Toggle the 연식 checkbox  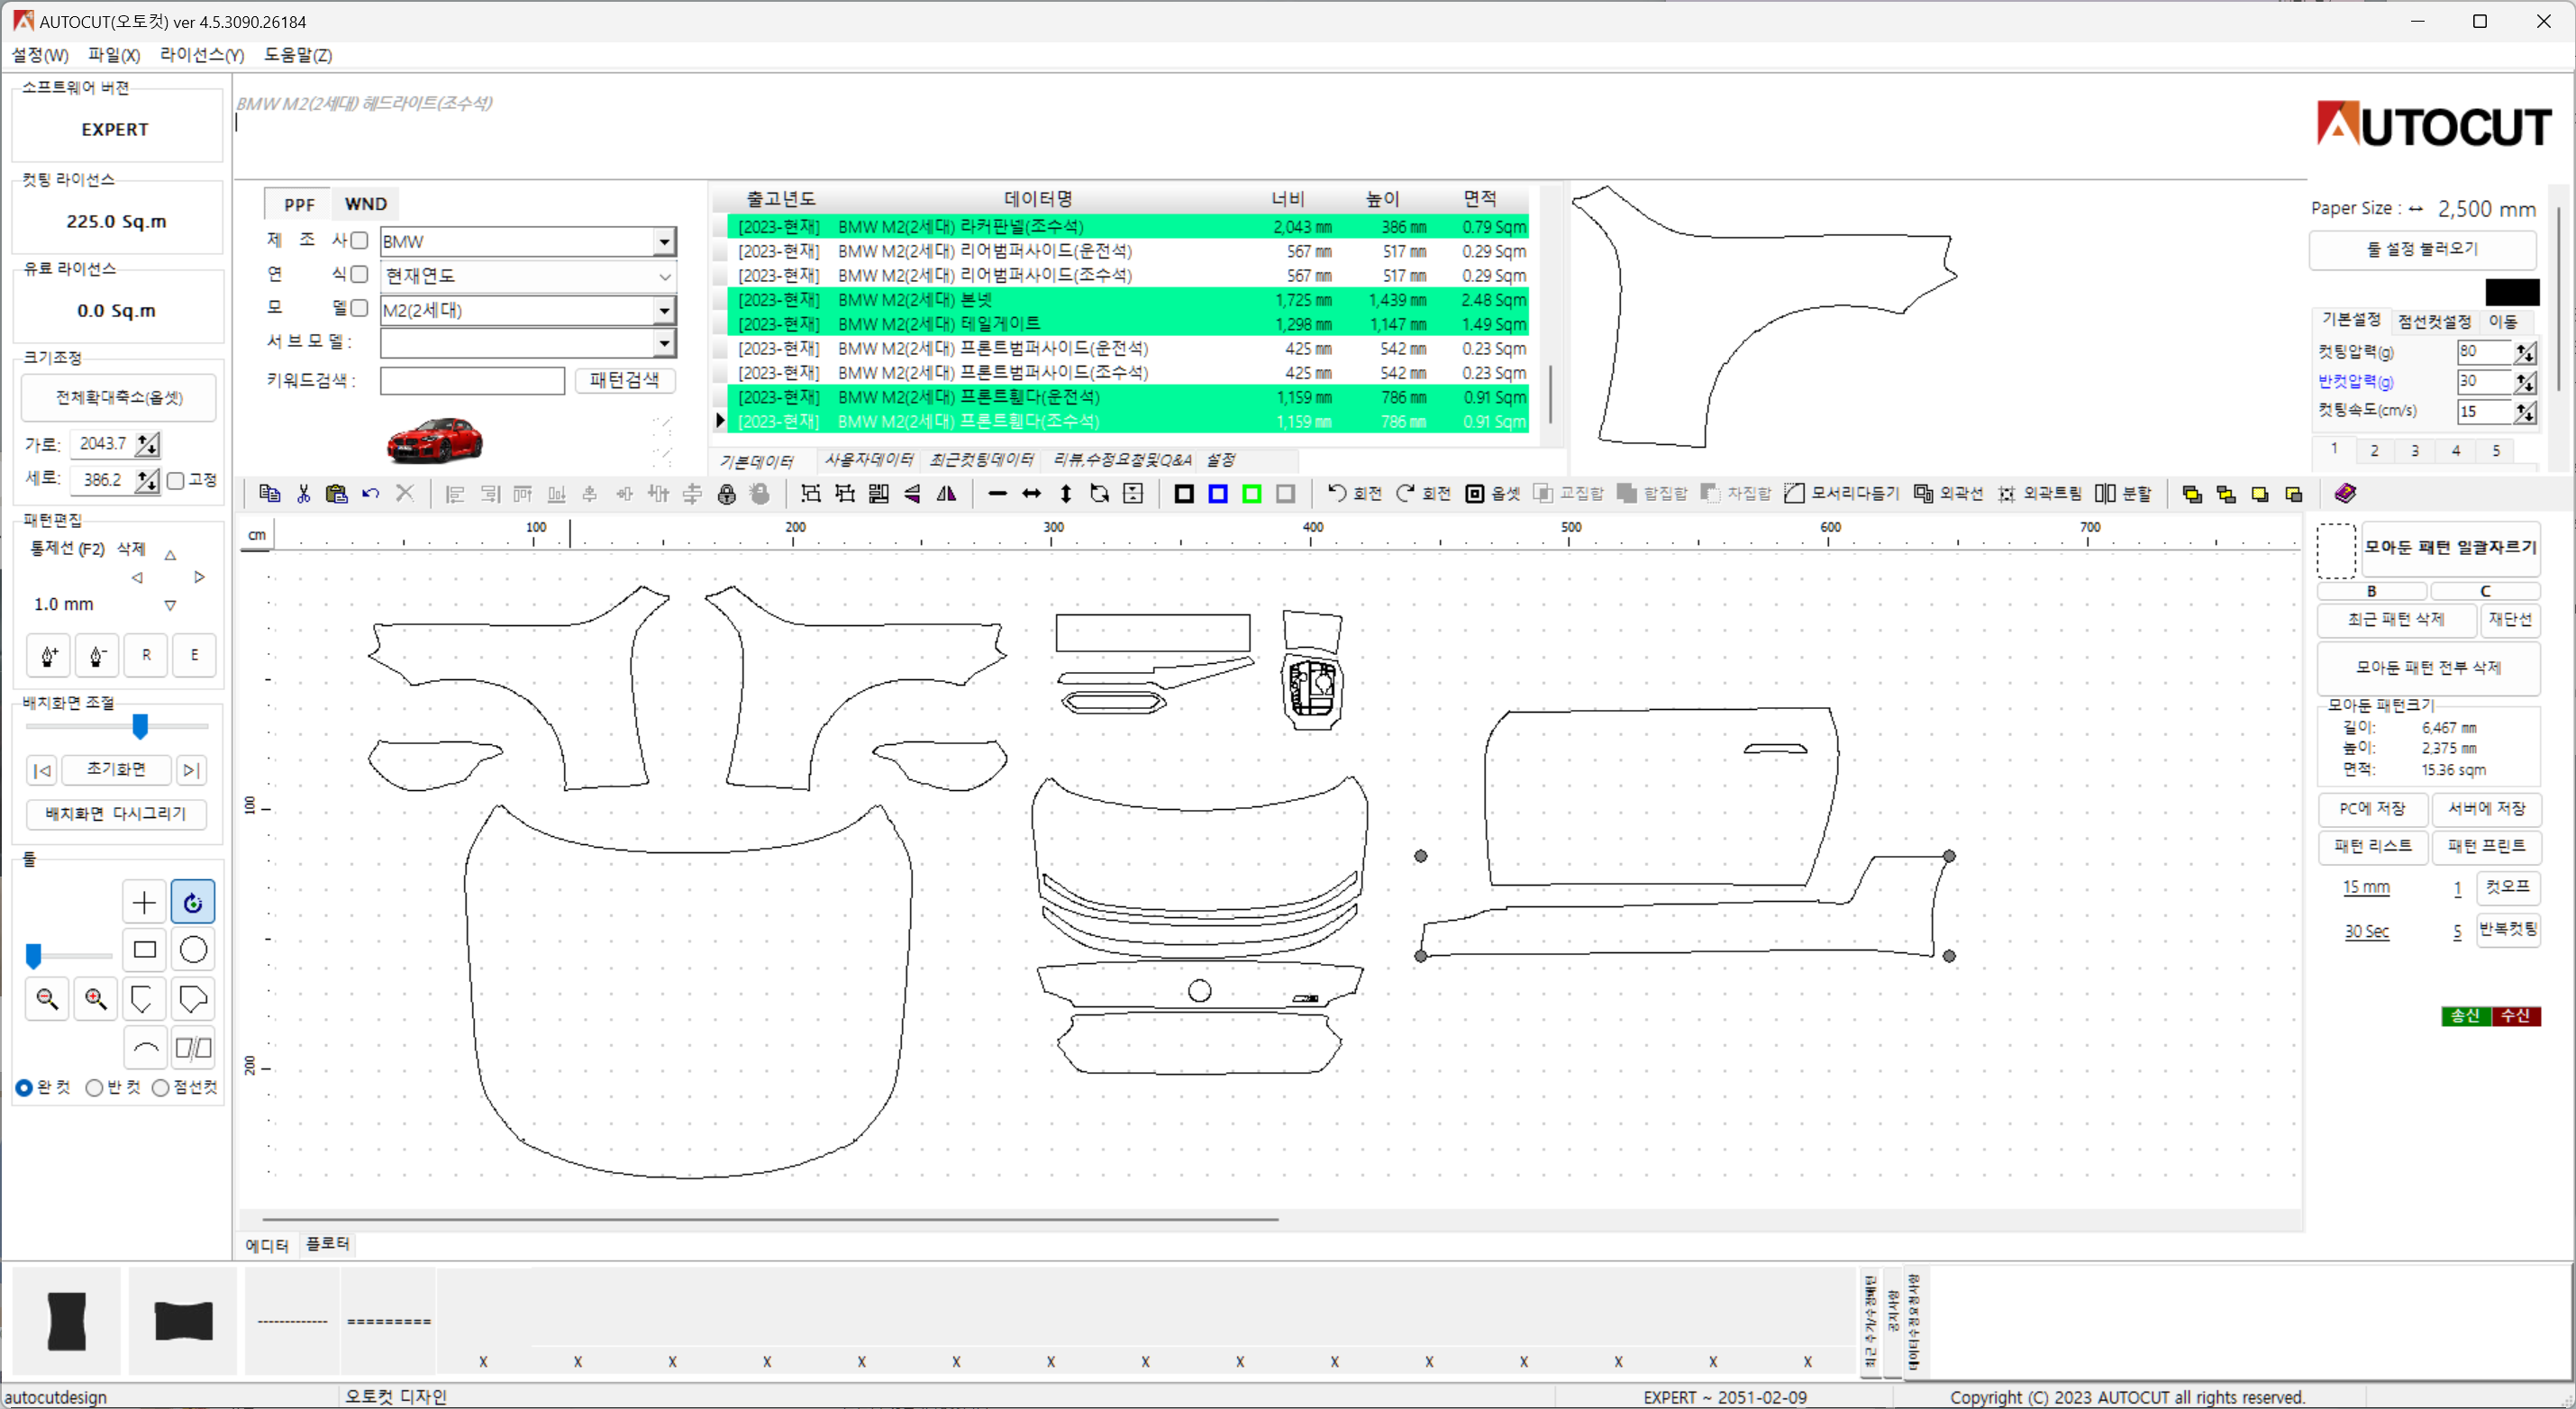[359, 274]
